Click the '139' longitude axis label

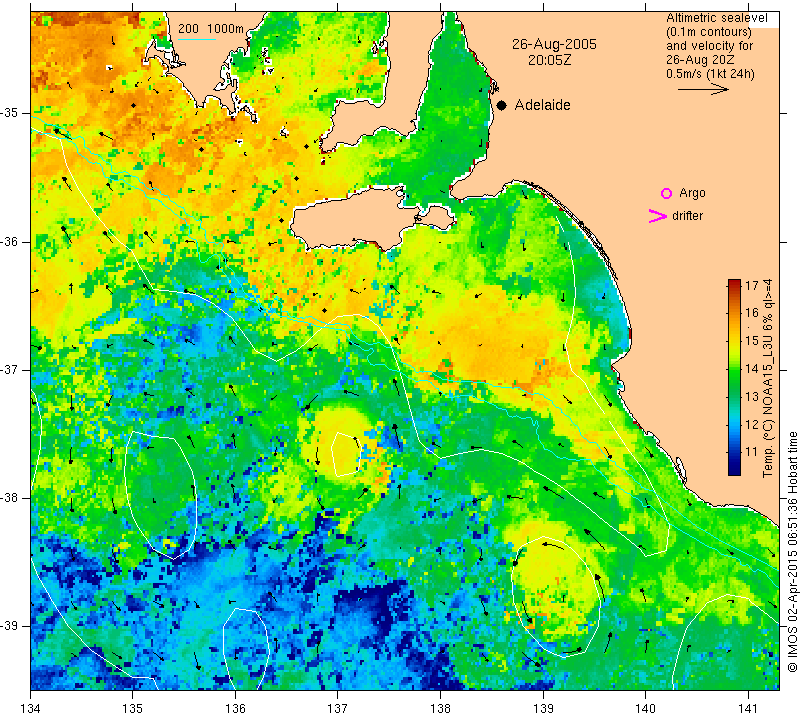point(543,709)
